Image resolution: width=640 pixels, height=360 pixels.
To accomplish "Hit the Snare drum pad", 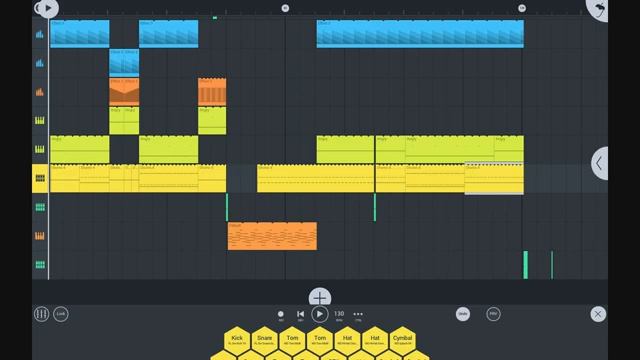I will coord(264,340).
